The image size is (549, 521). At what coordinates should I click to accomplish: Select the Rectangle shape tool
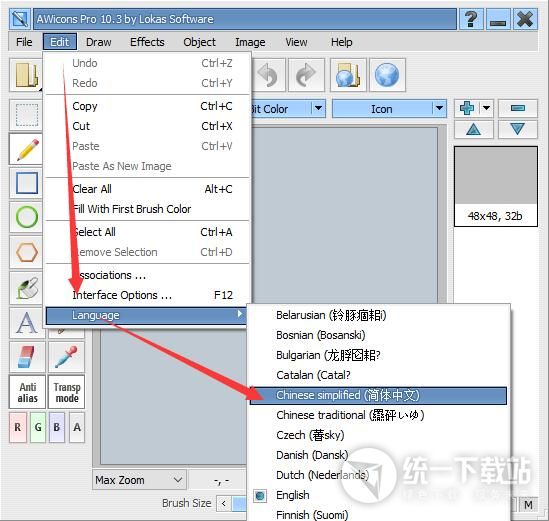pyautogui.click(x=27, y=183)
